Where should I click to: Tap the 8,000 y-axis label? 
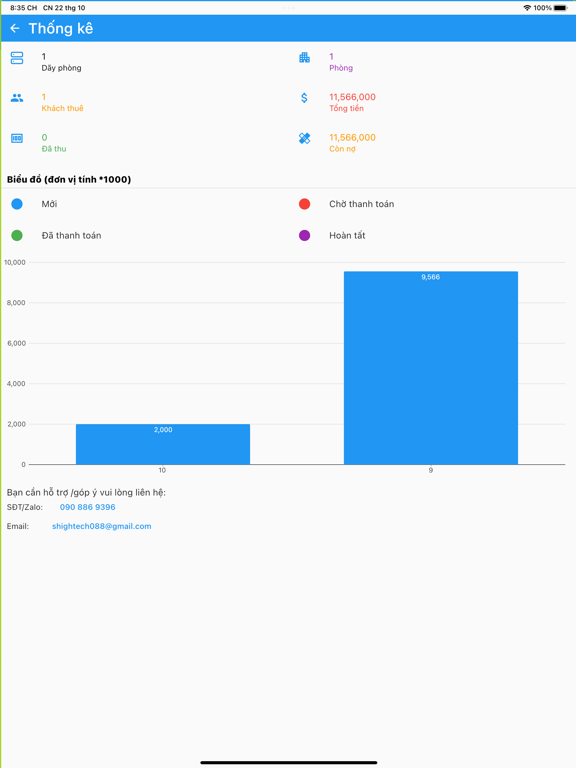point(16,303)
